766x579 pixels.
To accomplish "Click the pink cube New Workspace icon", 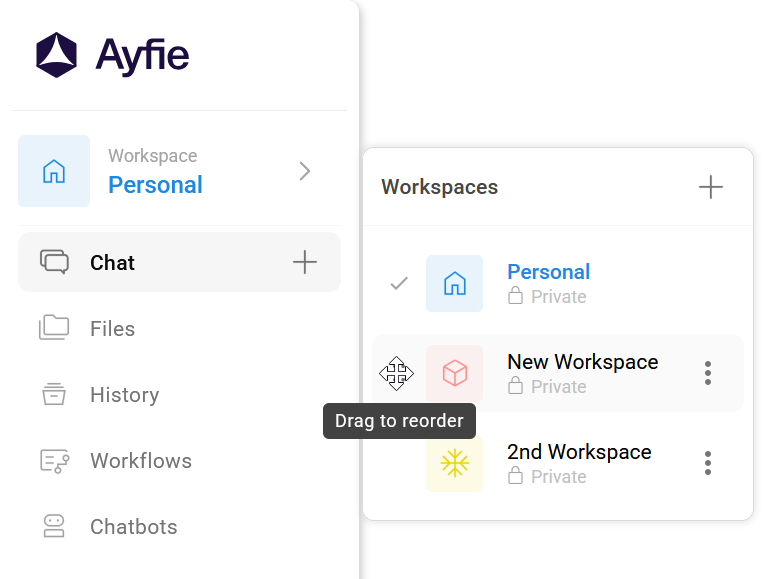I will pos(455,373).
